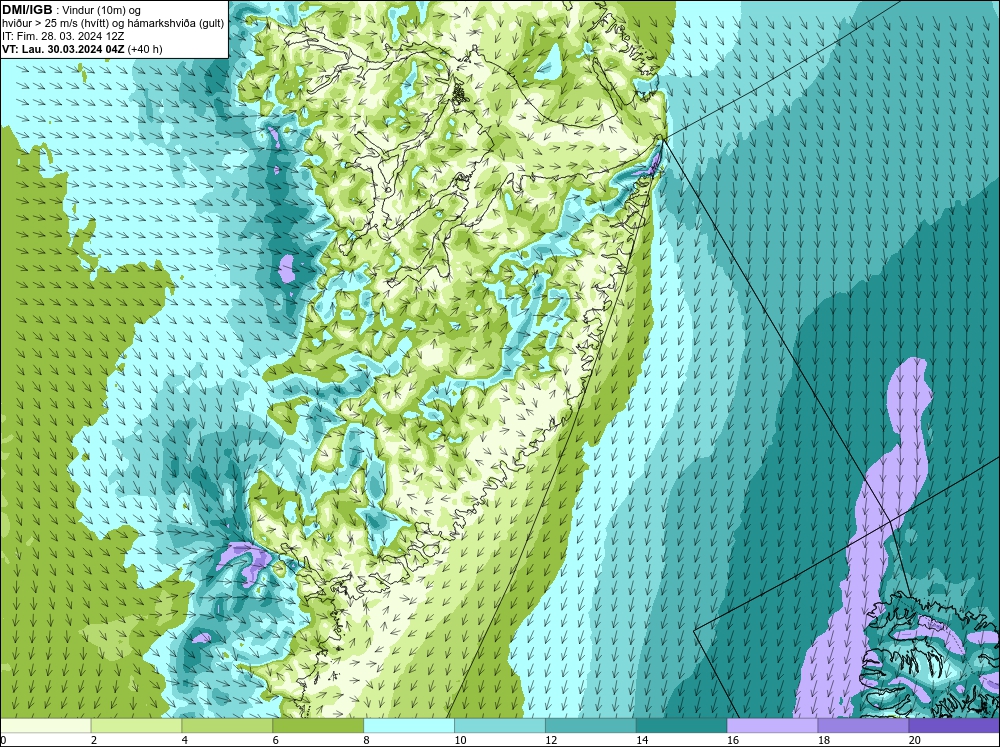Click the 4–6 m/s green legend swatch
The height and width of the screenshot is (747, 1000).
[x=227, y=725]
